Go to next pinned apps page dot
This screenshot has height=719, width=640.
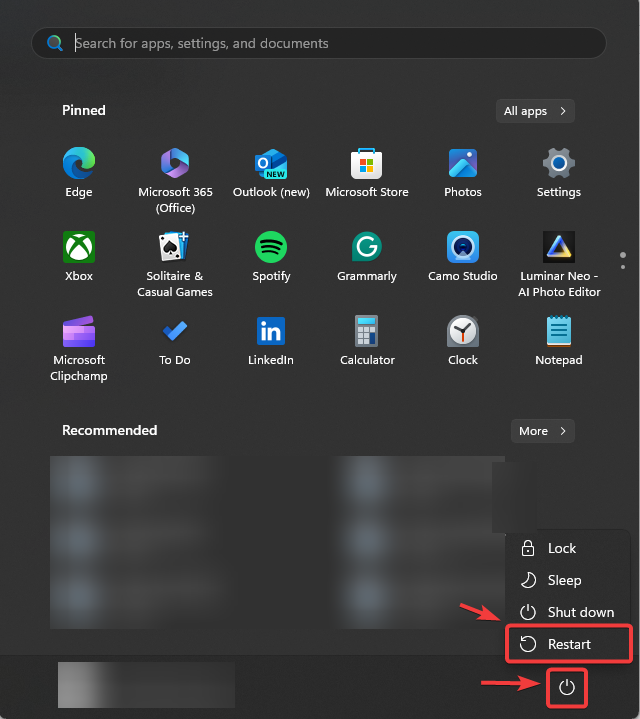point(623,267)
